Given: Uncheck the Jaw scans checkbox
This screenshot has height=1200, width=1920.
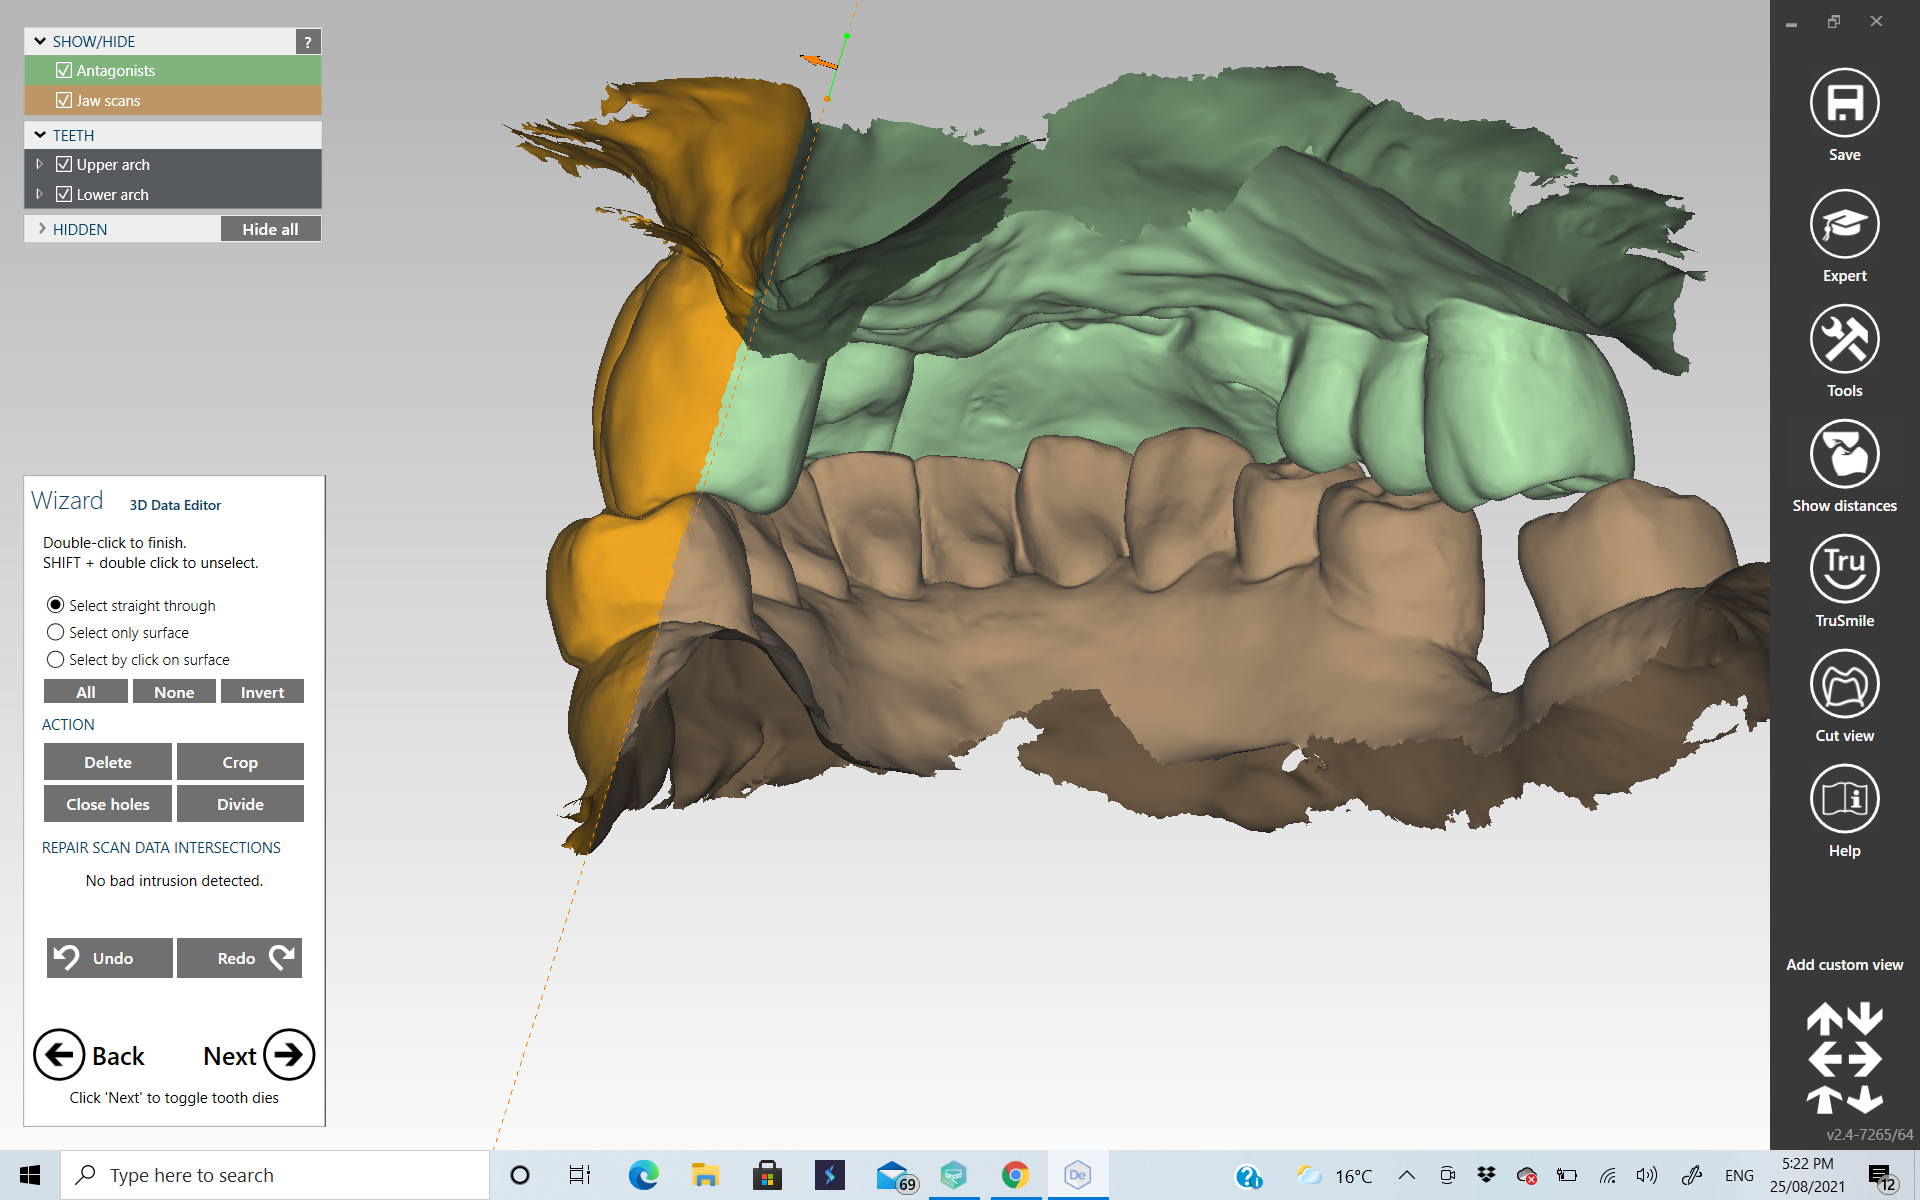Looking at the screenshot, I should coord(64,100).
